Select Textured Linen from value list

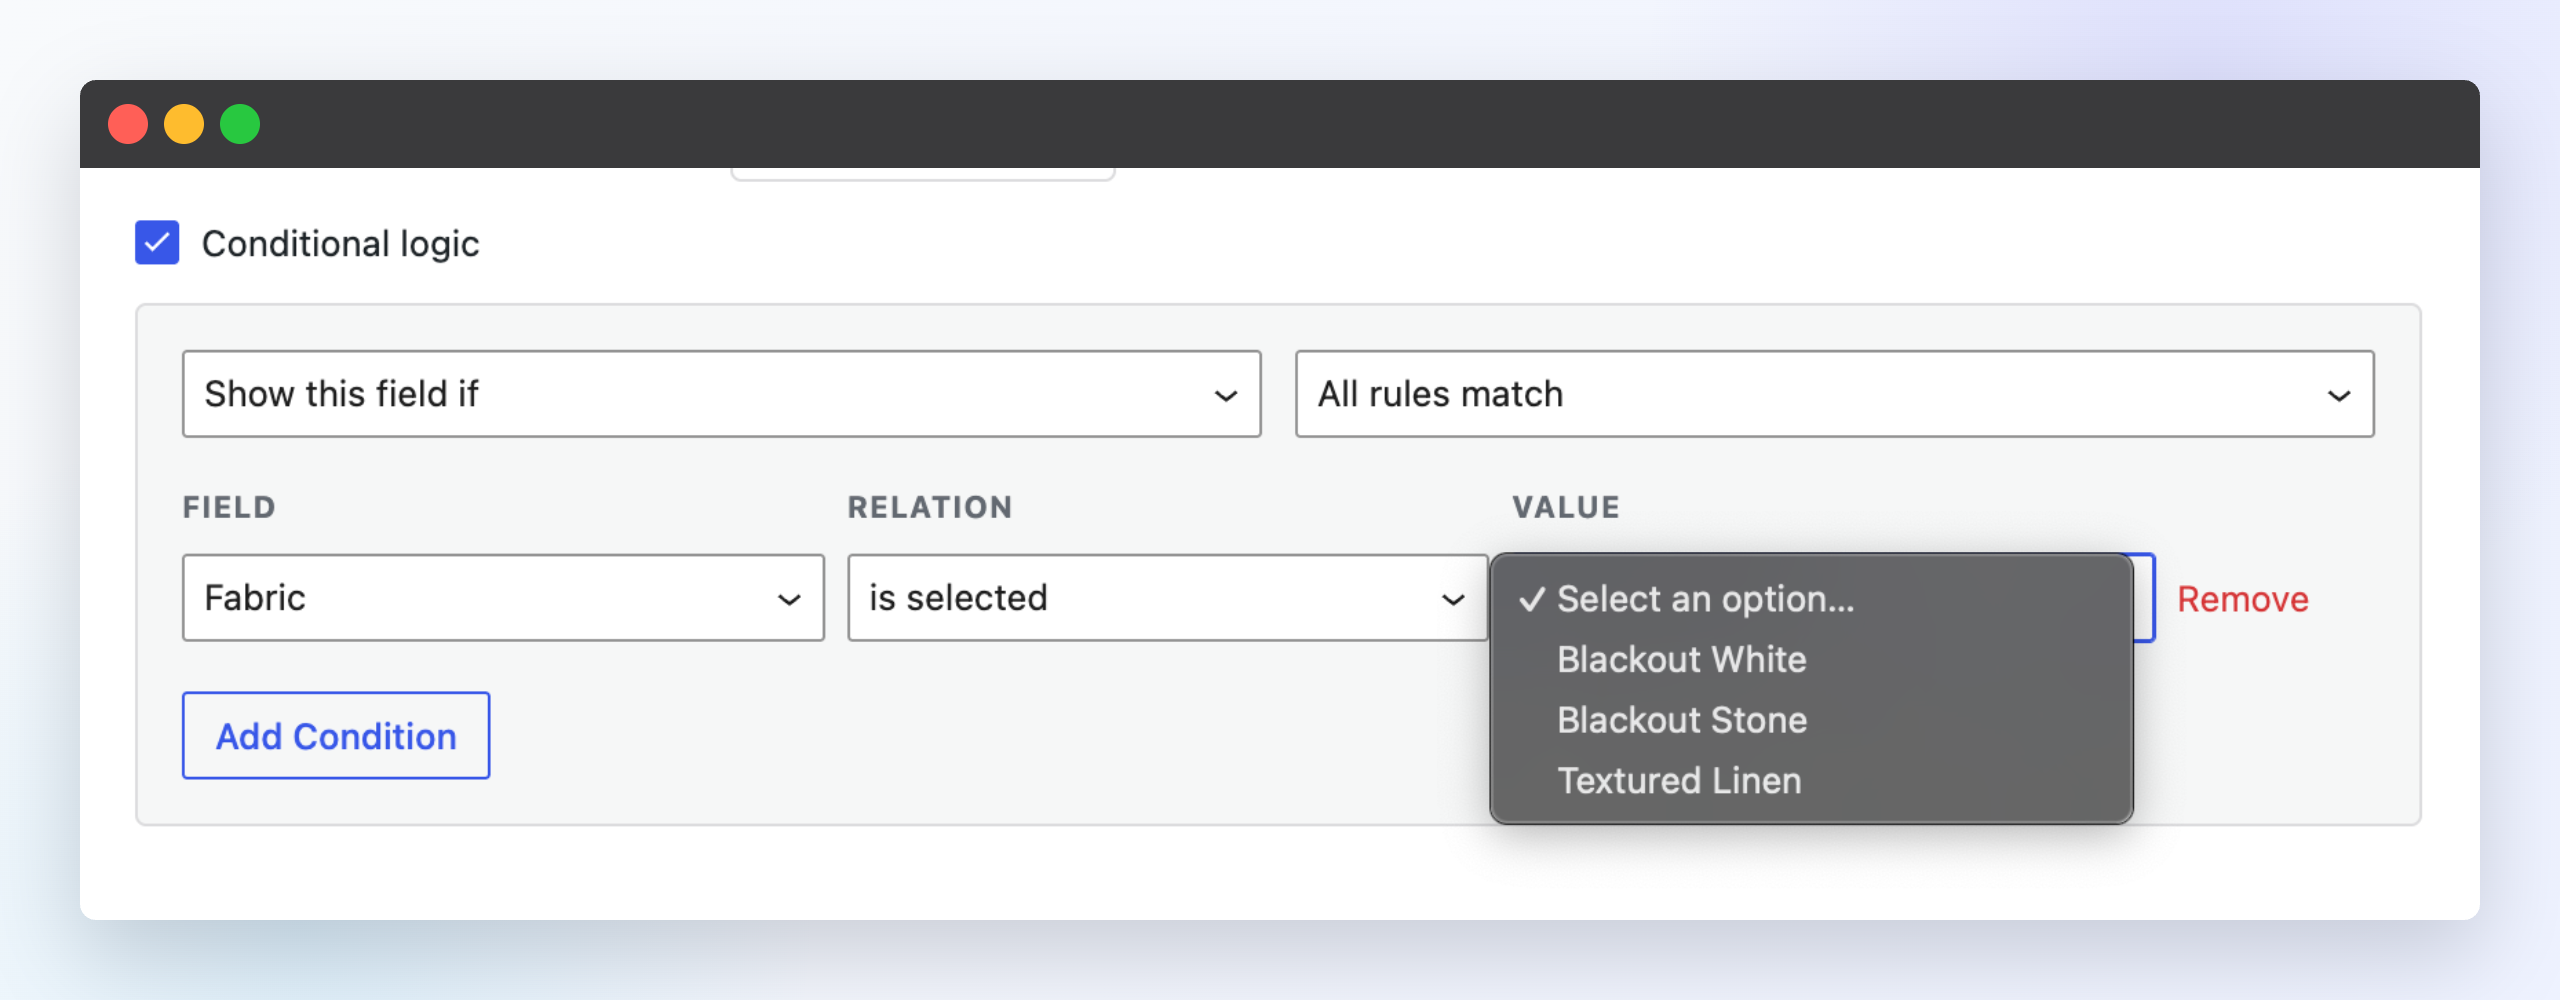click(1811, 781)
